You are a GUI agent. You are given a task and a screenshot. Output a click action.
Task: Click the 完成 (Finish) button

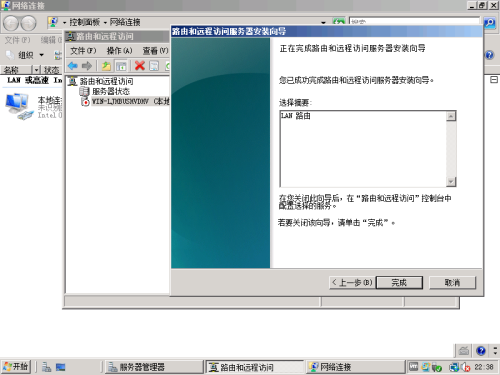pos(399,283)
